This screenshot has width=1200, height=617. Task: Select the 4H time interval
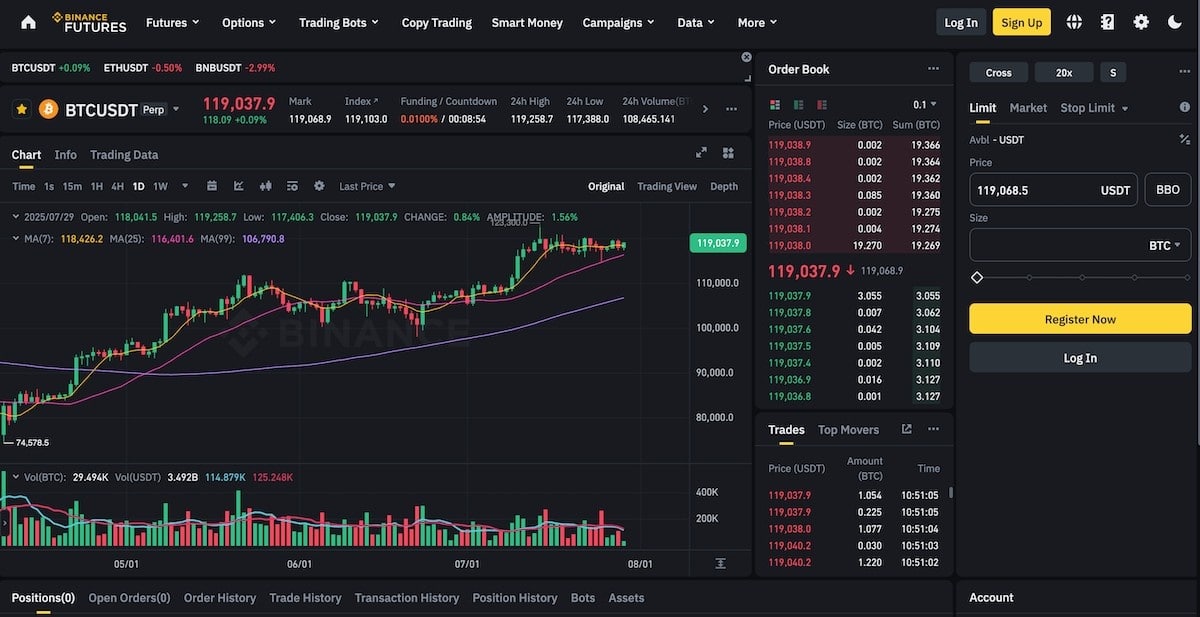coord(118,186)
